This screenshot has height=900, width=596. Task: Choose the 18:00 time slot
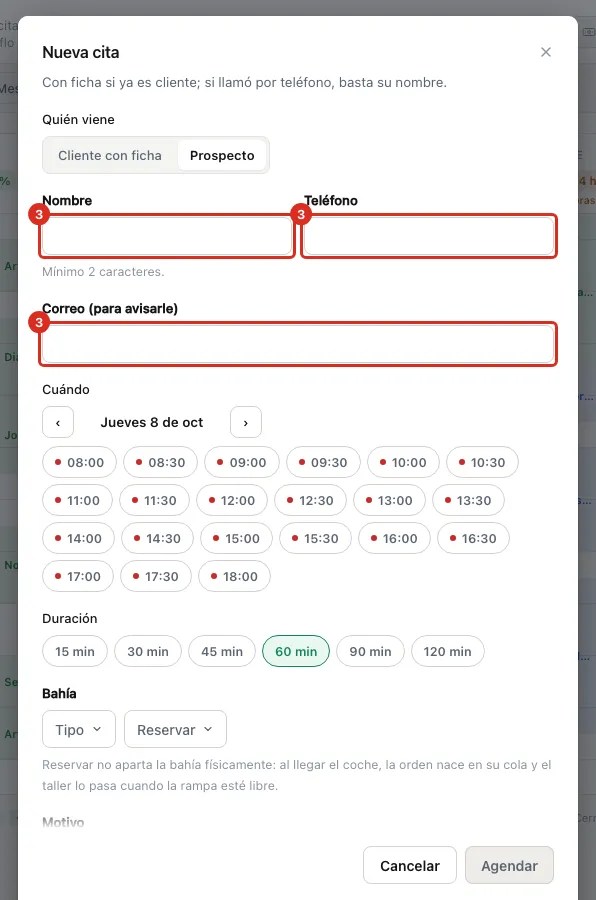(x=234, y=576)
